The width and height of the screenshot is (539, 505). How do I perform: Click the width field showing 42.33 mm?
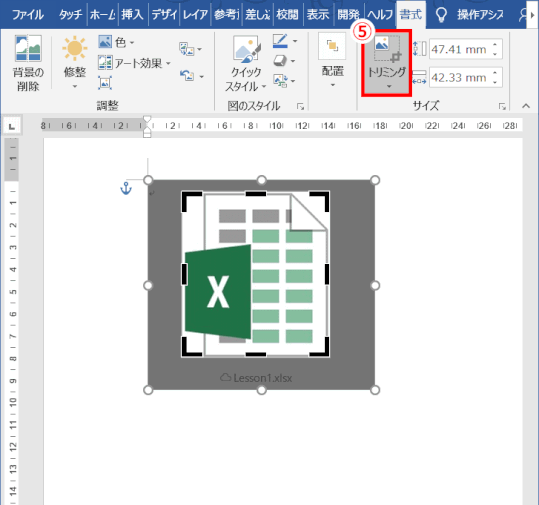[x=461, y=77]
